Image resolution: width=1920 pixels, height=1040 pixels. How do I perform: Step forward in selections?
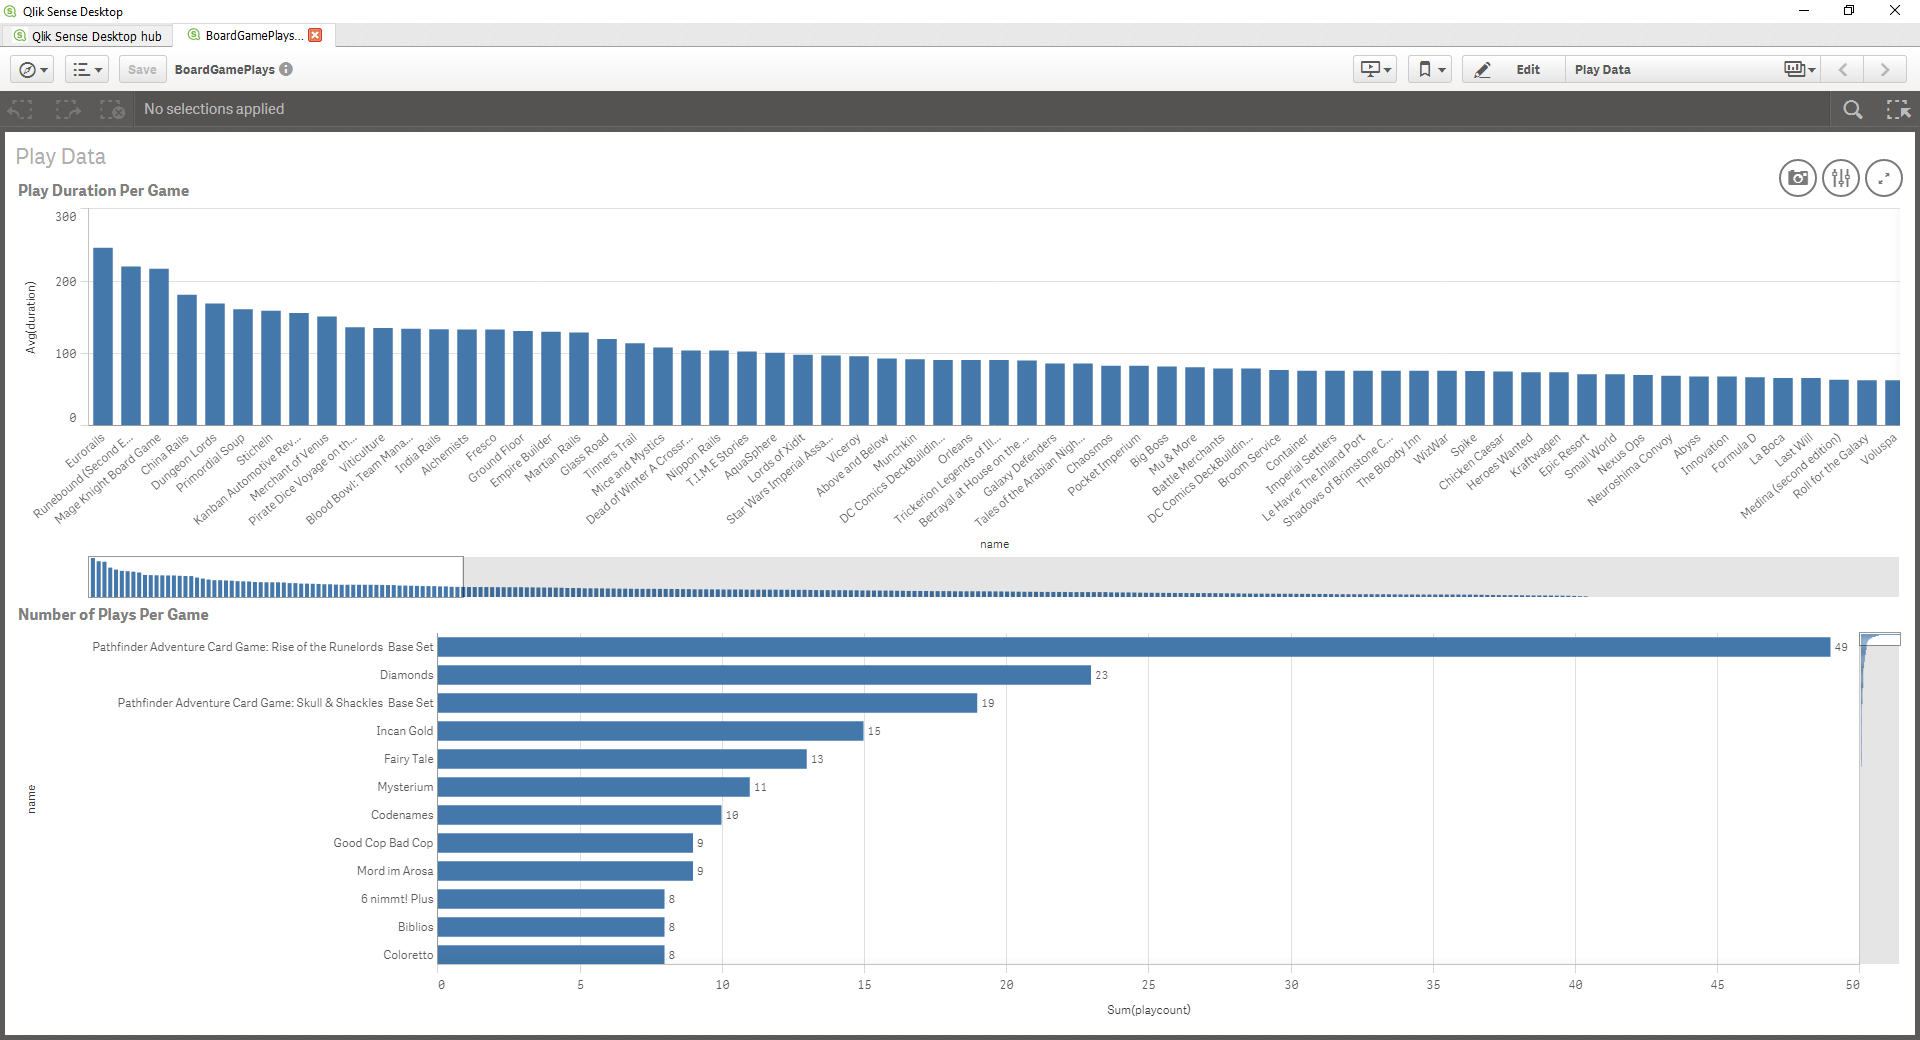click(x=68, y=109)
